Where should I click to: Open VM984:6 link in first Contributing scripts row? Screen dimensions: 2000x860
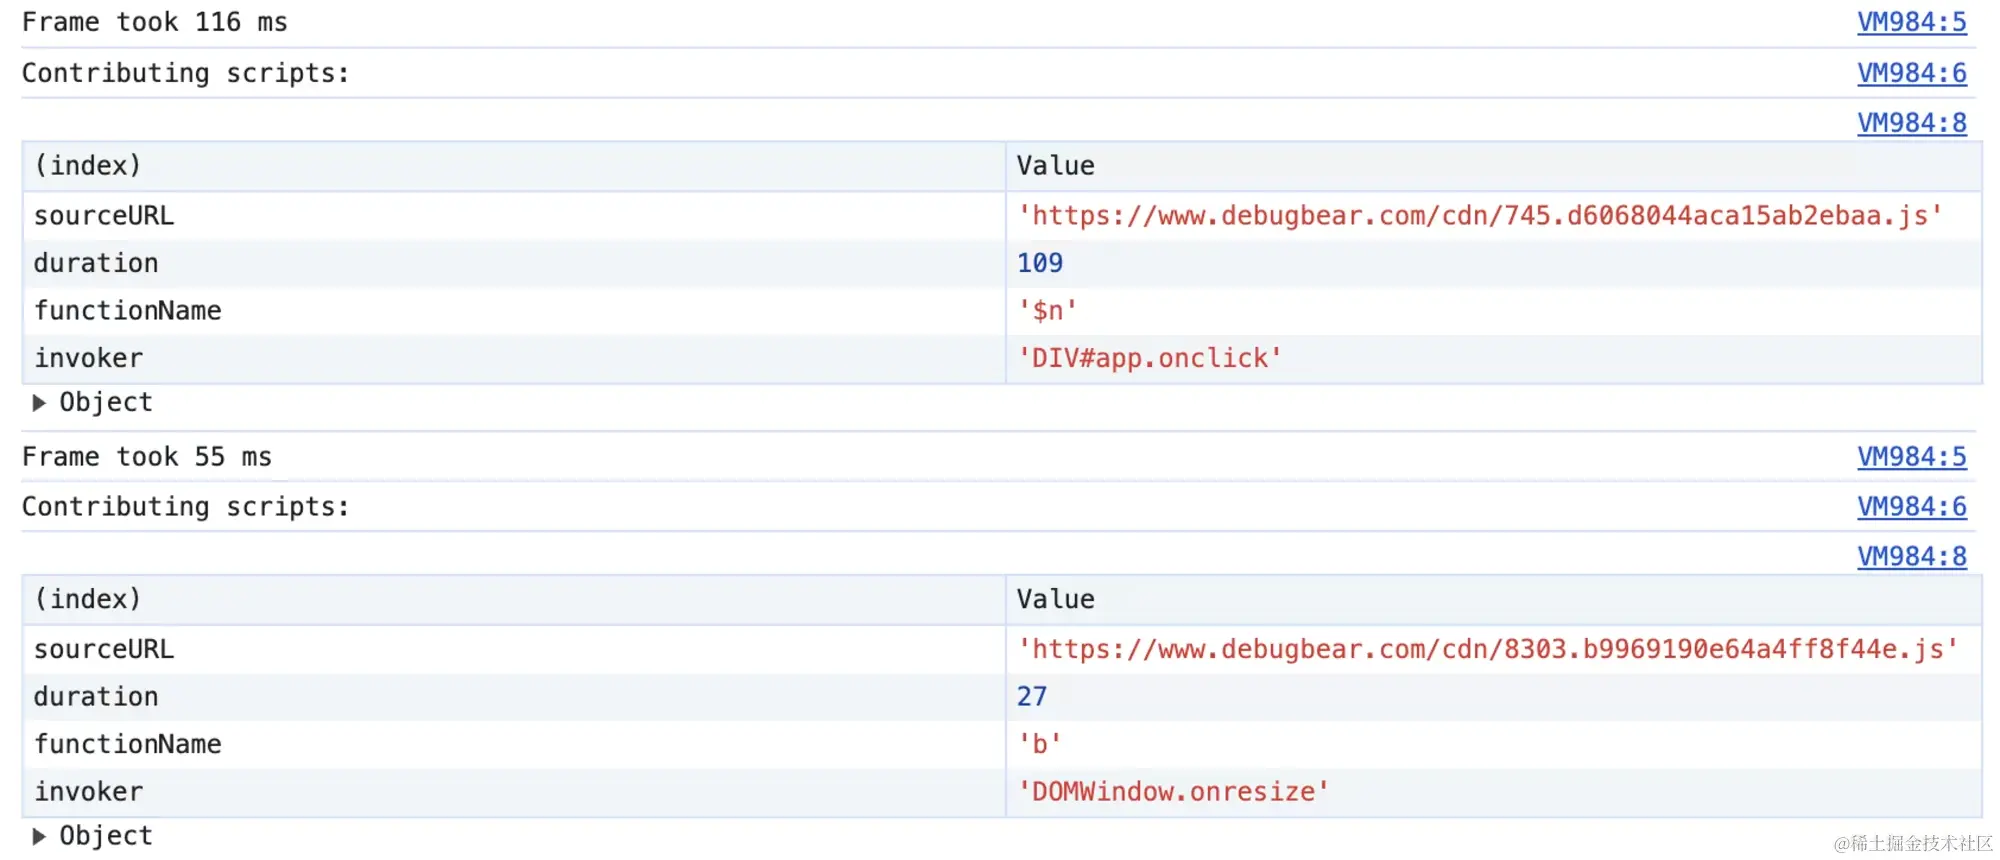1911,73
